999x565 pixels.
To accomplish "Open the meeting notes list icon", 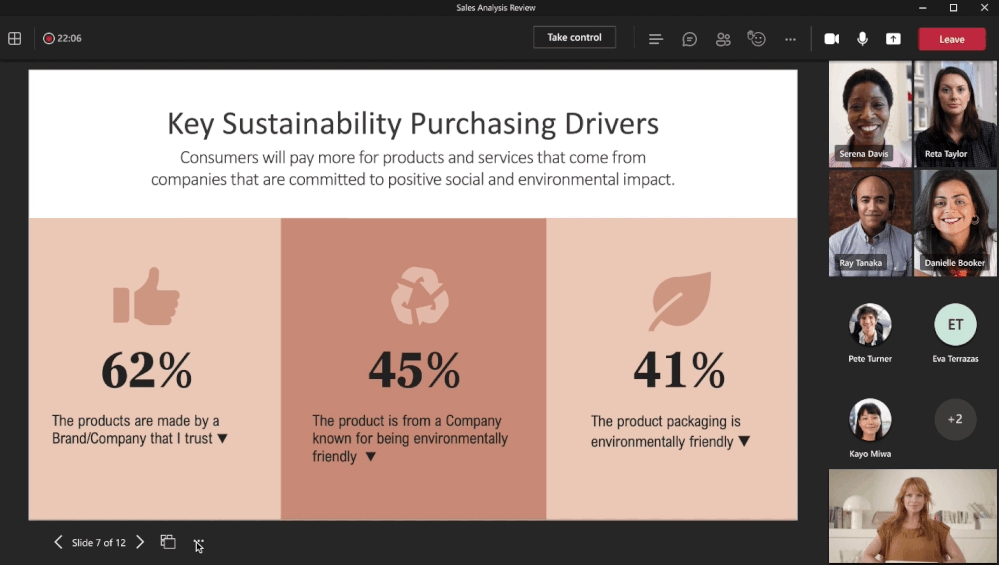I will (x=656, y=39).
